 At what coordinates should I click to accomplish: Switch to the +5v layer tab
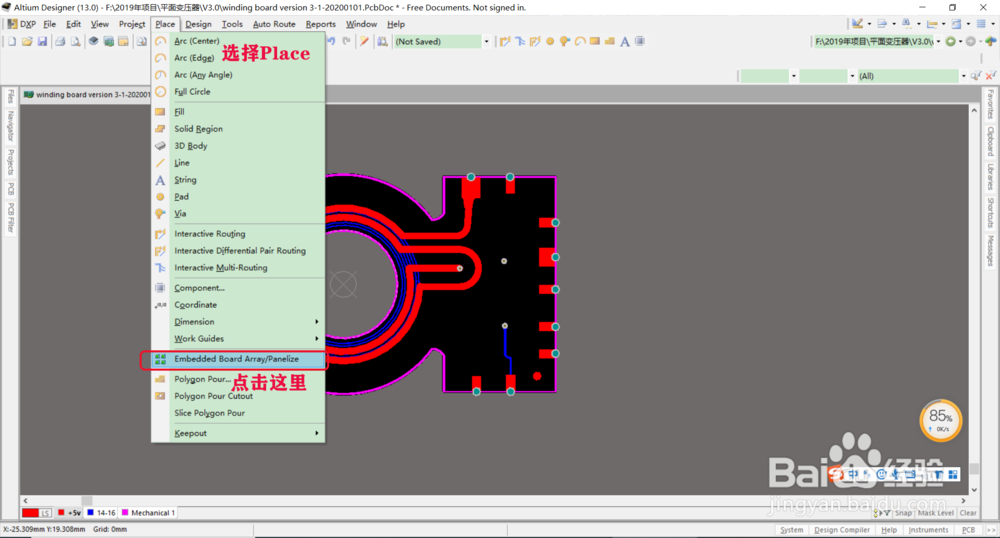(70, 513)
